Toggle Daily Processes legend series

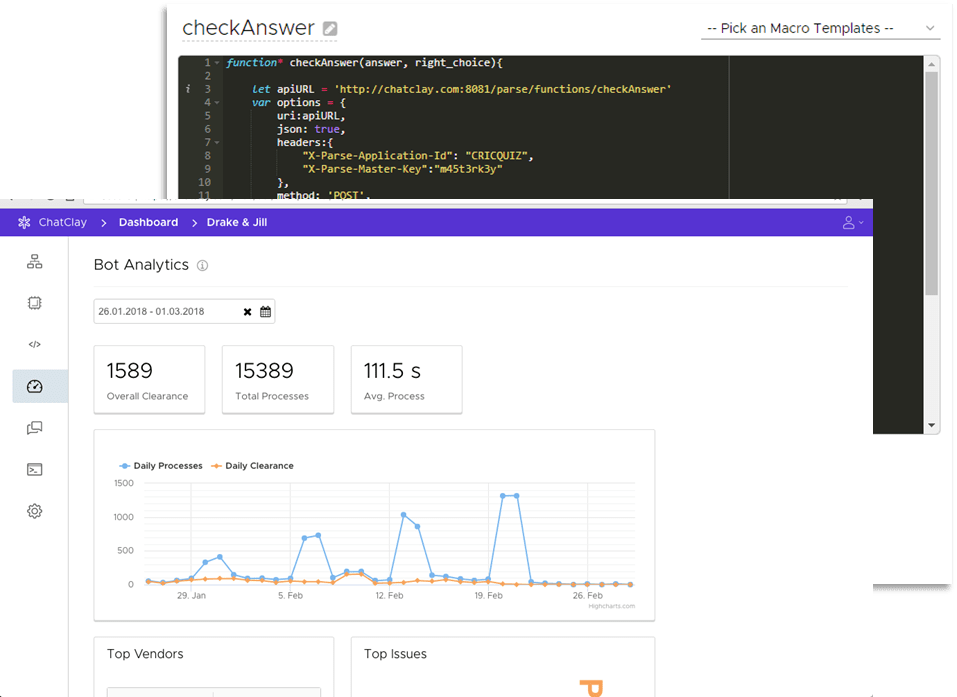[x=161, y=466]
